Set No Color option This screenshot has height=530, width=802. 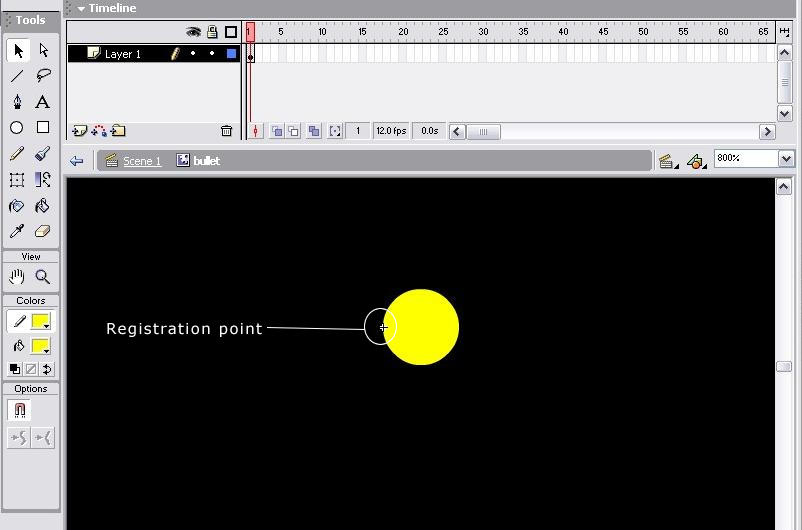pyautogui.click(x=31, y=369)
